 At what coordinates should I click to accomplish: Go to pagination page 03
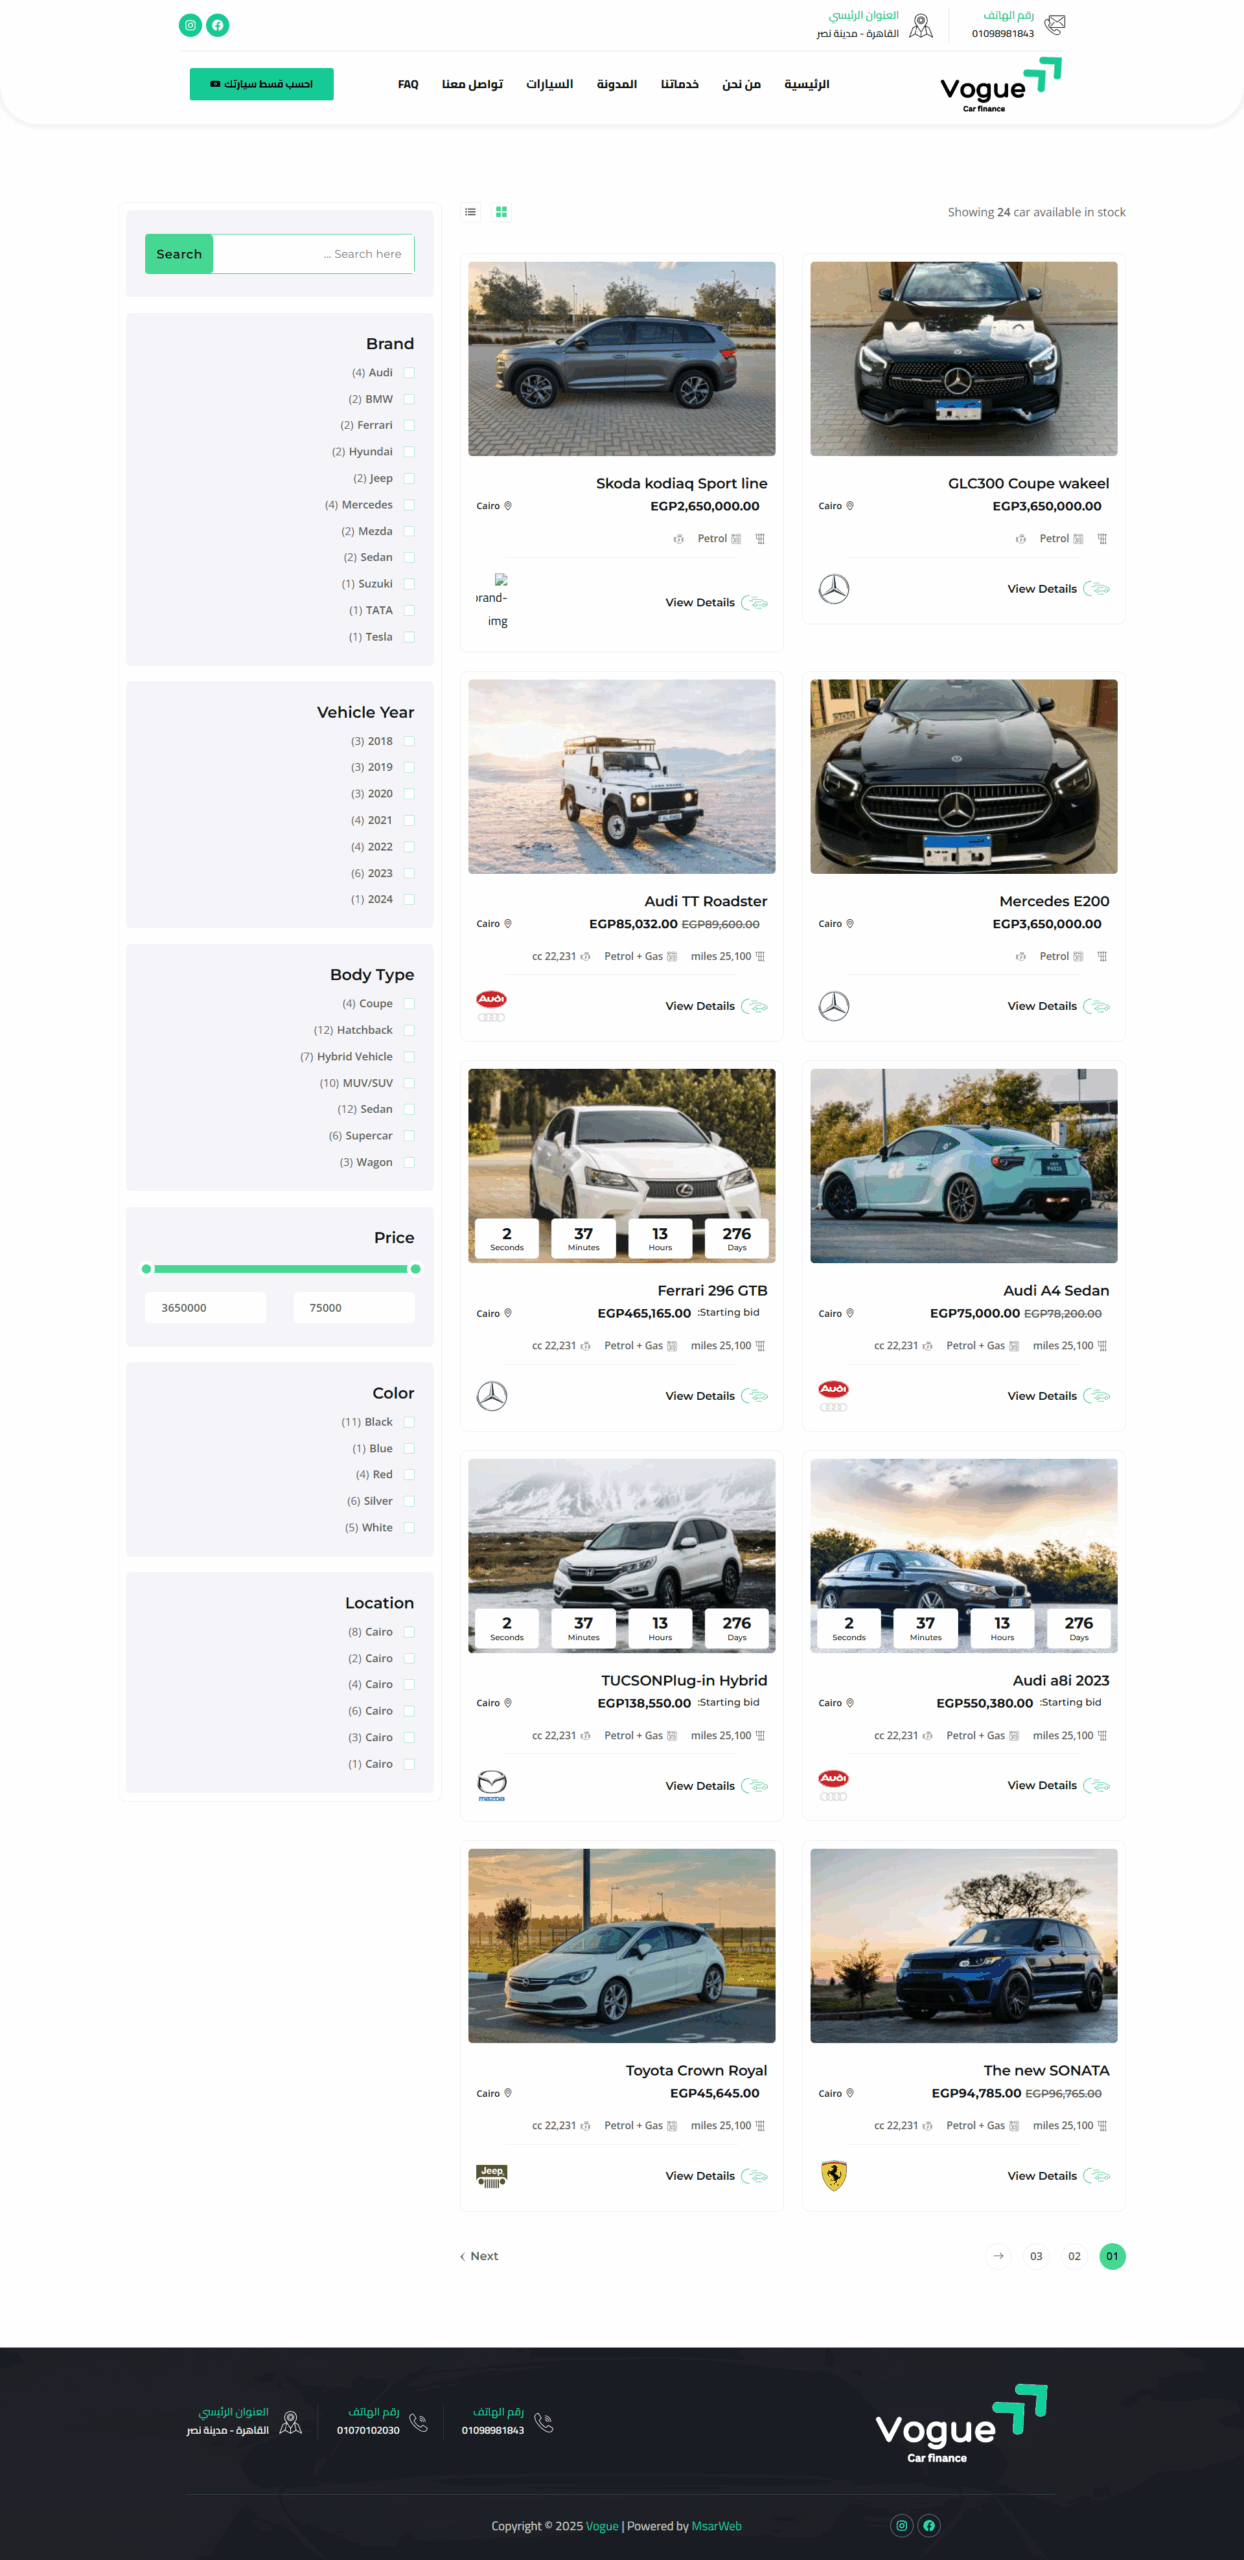pos(1036,2256)
